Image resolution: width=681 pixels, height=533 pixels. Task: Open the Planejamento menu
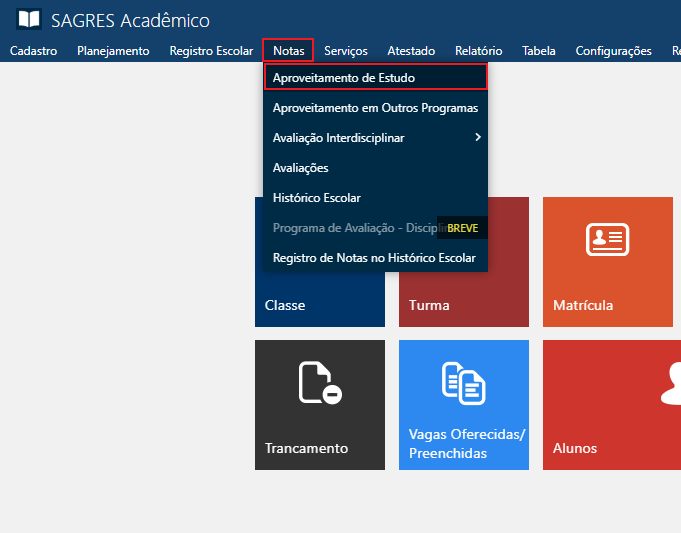coord(113,51)
